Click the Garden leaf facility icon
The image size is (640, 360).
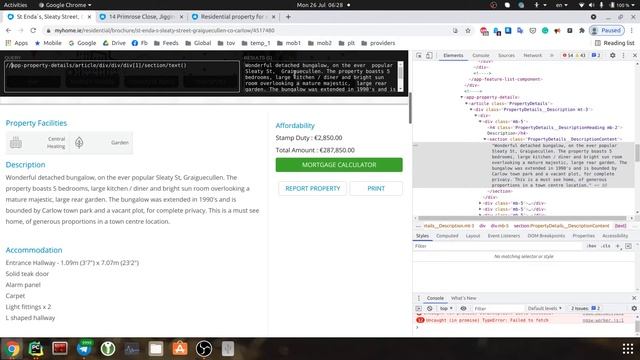(x=79, y=143)
